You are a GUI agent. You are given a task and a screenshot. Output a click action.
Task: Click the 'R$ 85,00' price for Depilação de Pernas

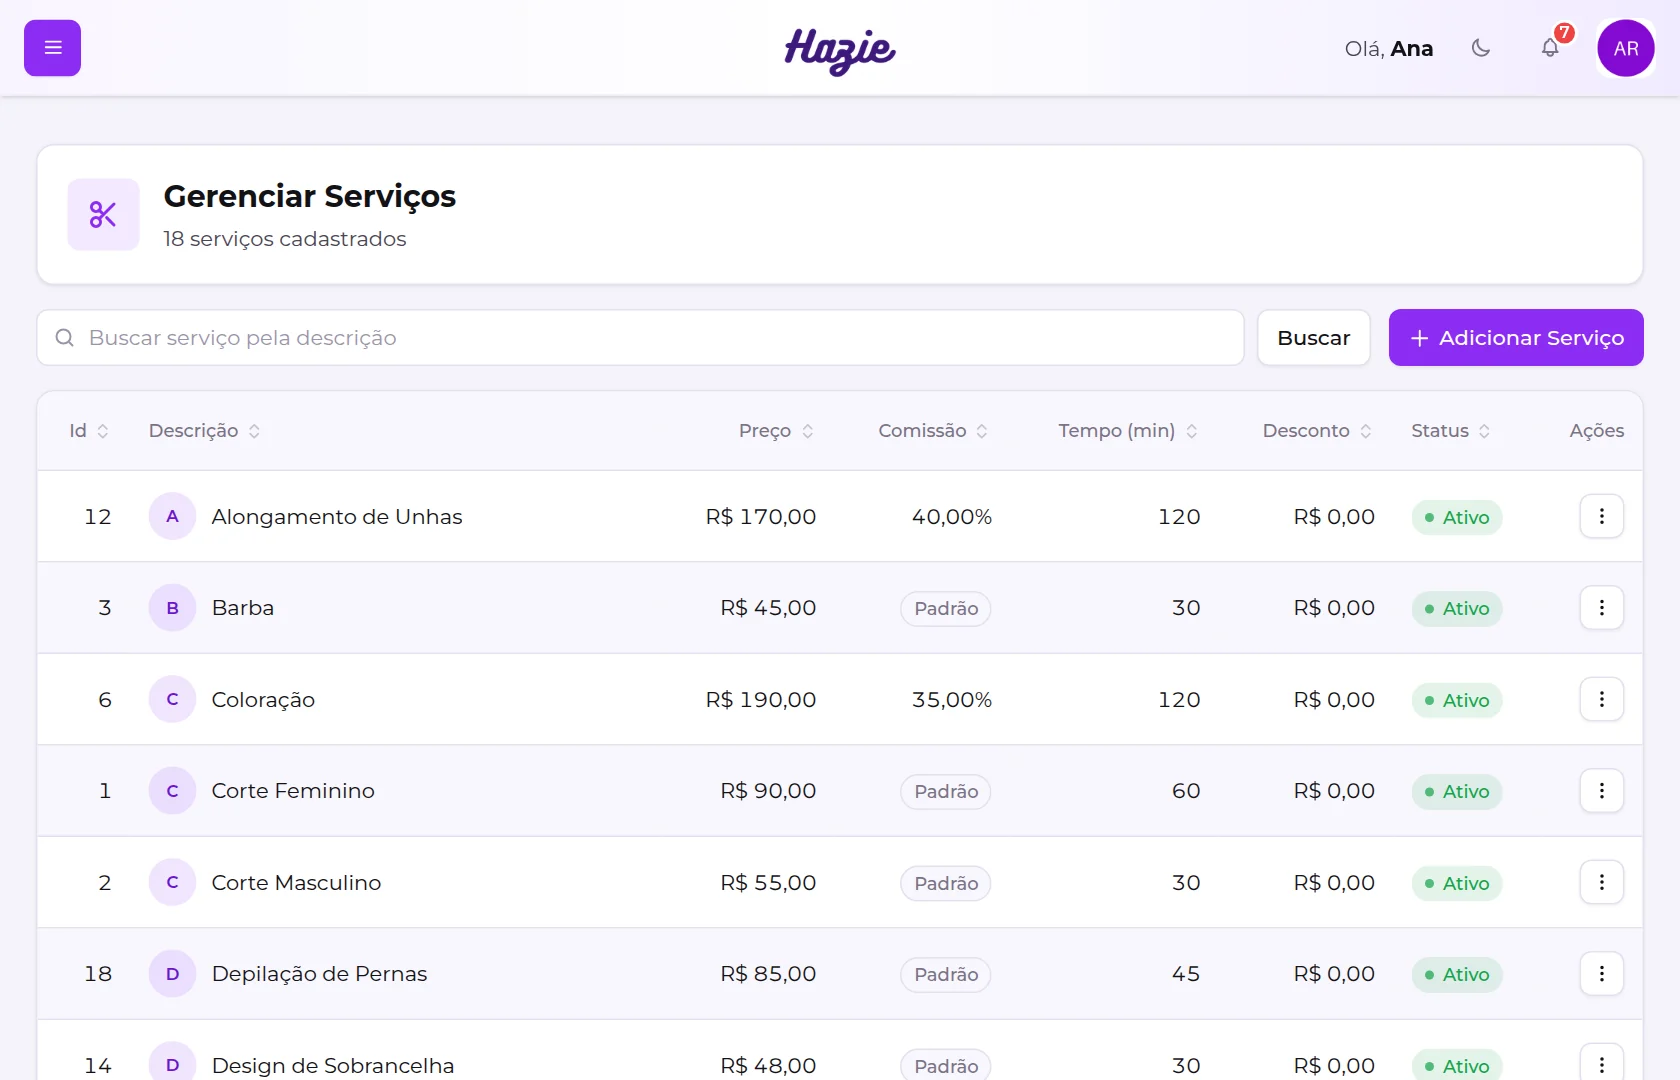tap(768, 974)
